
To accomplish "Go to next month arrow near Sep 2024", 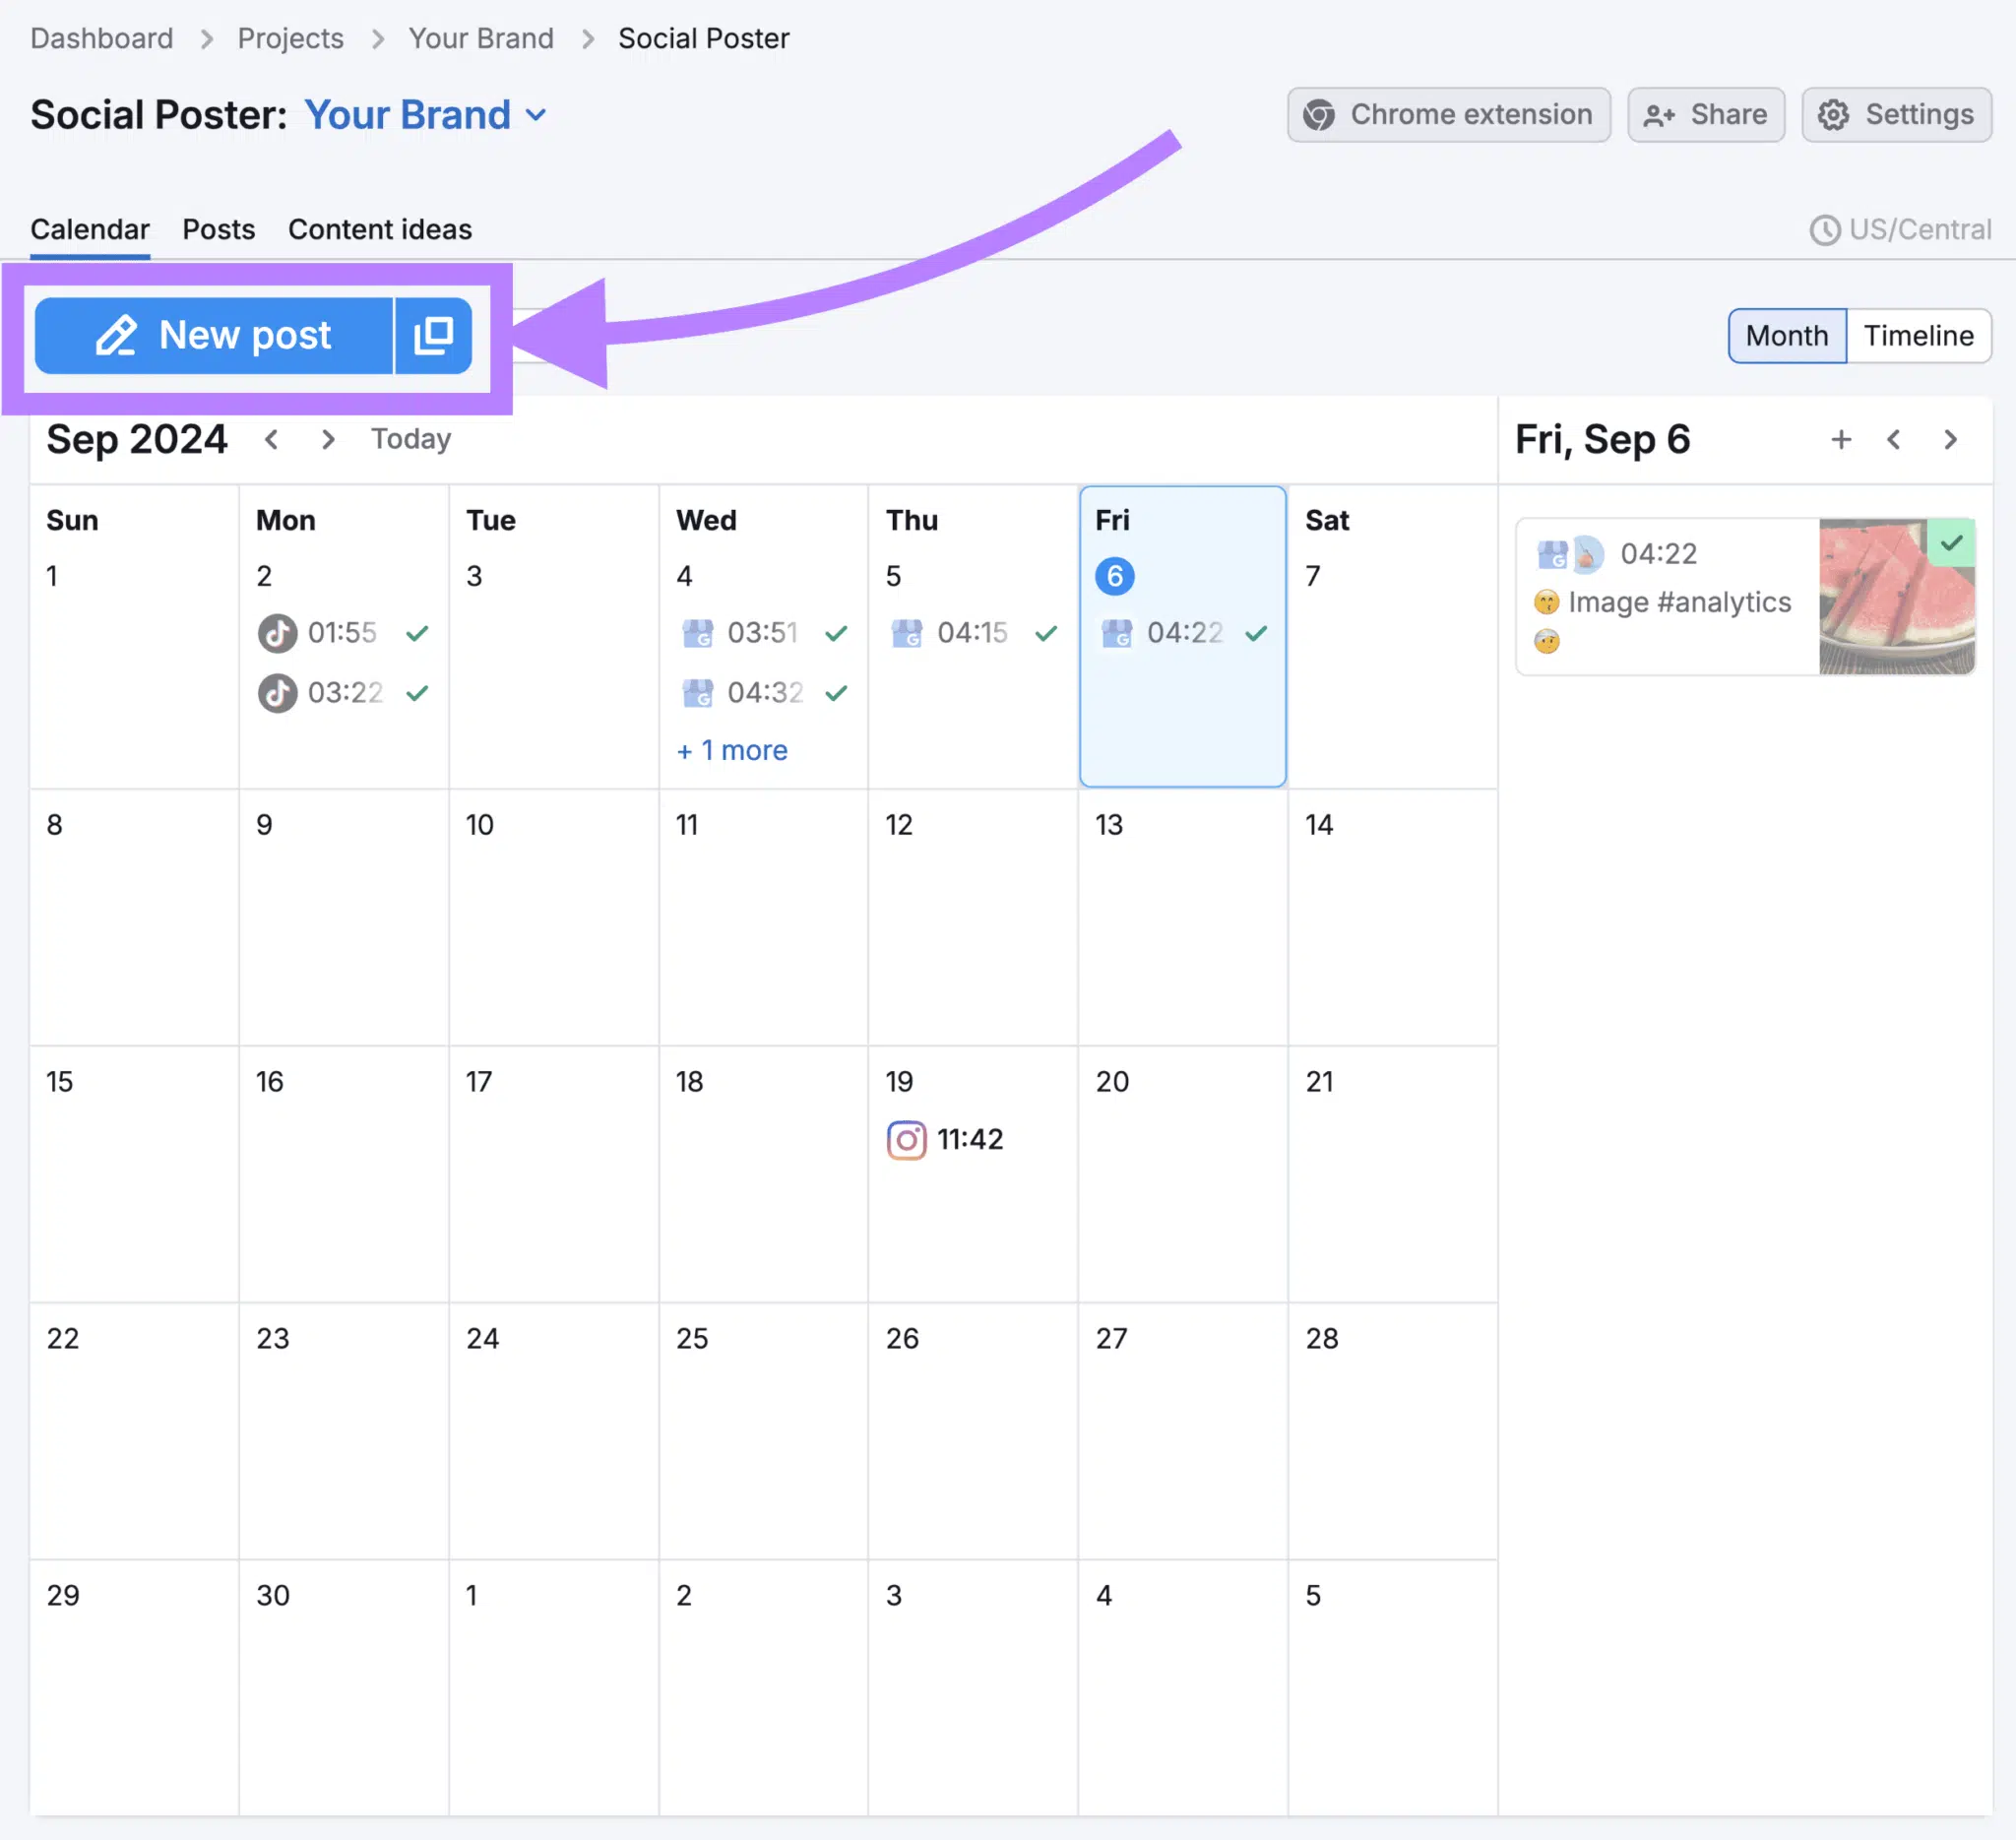I will [x=328, y=439].
